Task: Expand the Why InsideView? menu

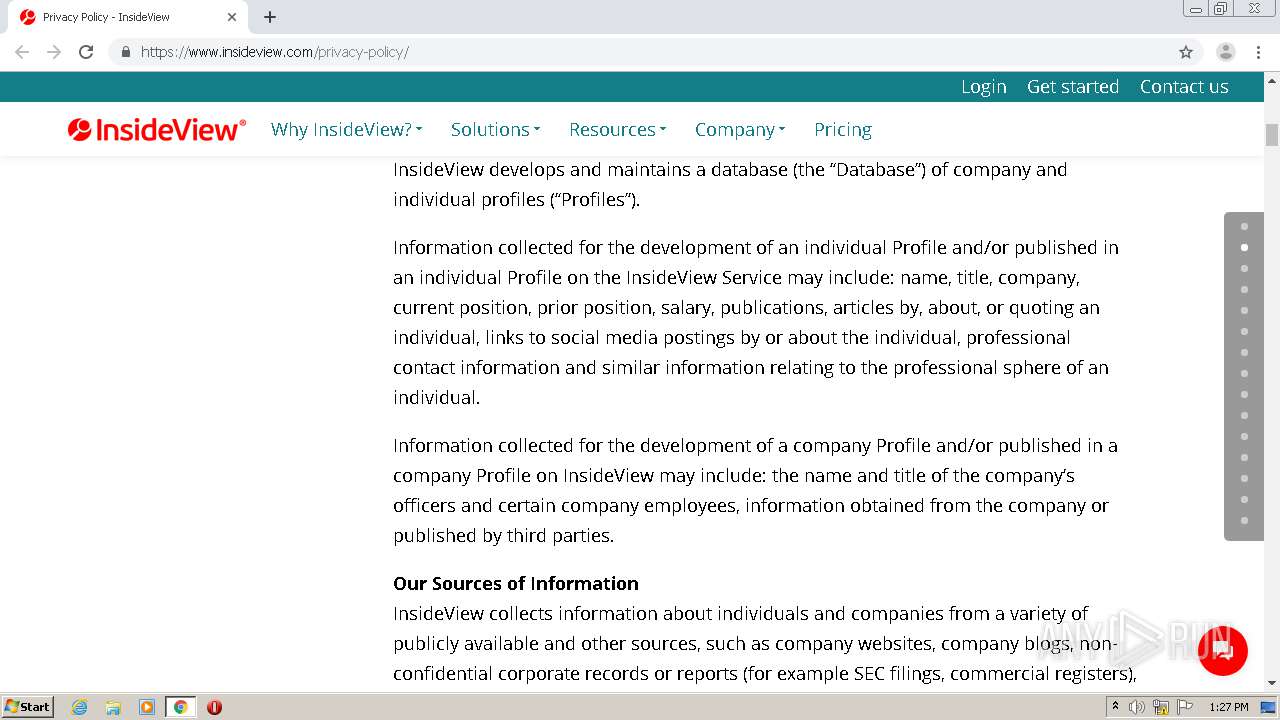Action: point(346,129)
